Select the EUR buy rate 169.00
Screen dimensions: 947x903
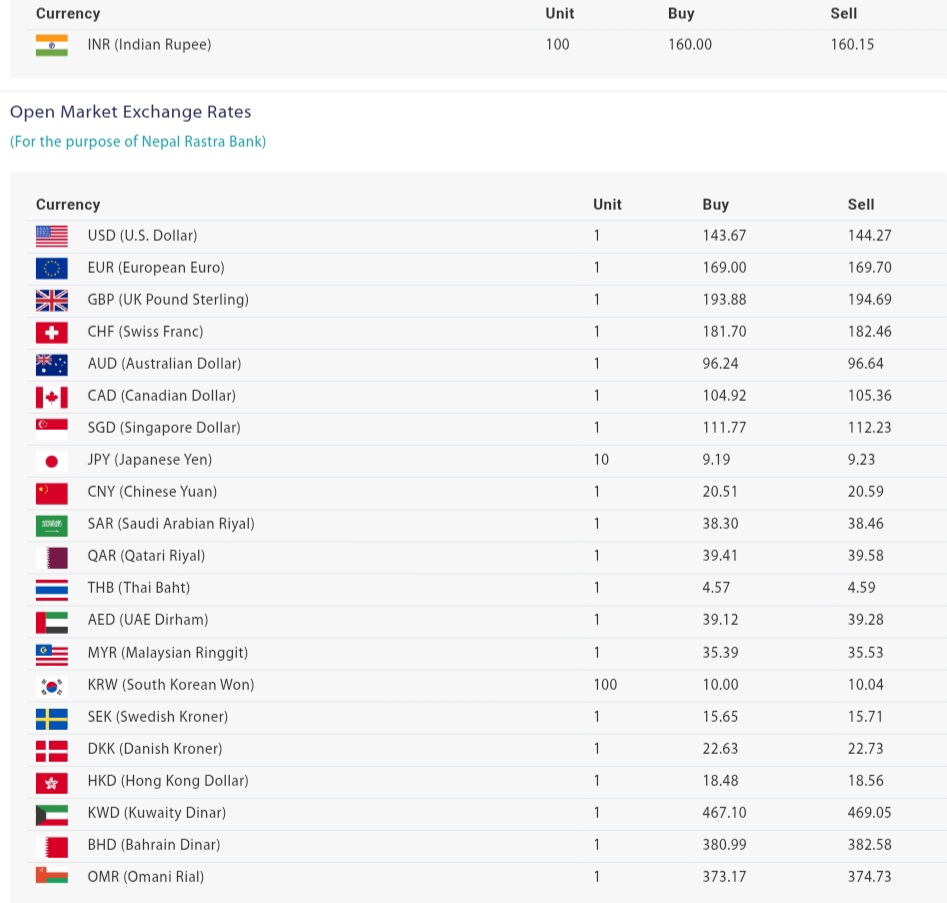[x=724, y=268]
